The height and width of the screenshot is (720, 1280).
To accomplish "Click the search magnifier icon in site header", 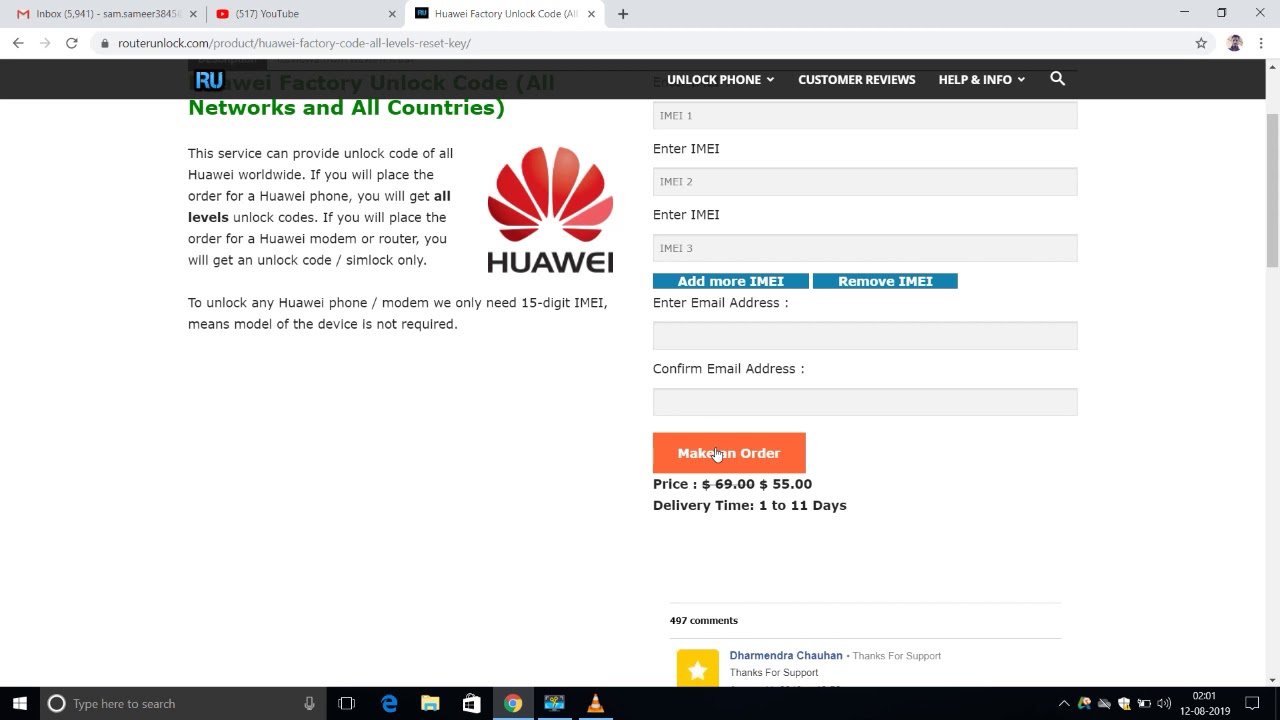I will click(x=1057, y=79).
